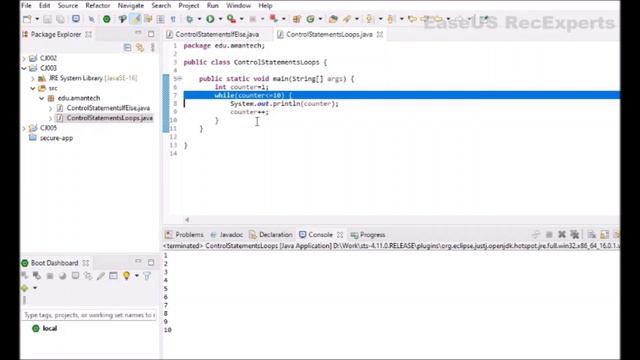Collapse the src folder node
640x360 pixels.
(x=33, y=88)
